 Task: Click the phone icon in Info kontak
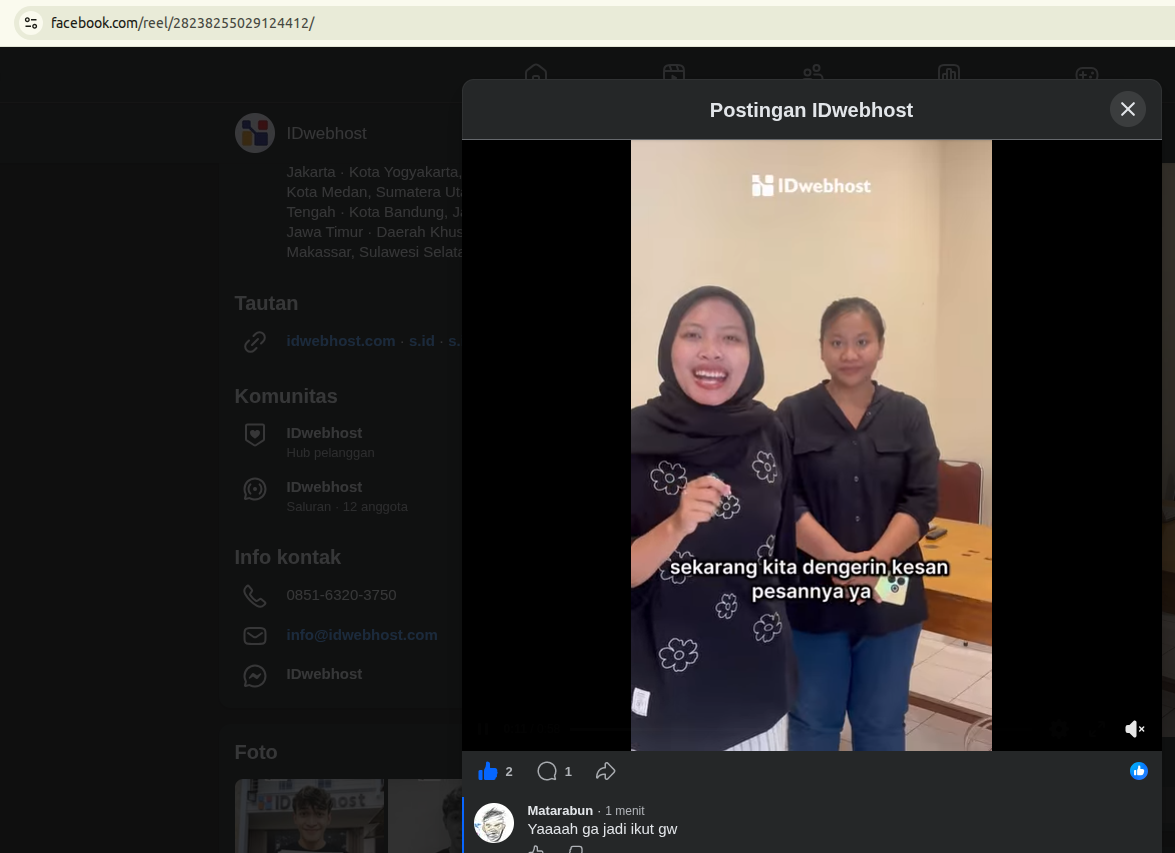[x=255, y=596]
